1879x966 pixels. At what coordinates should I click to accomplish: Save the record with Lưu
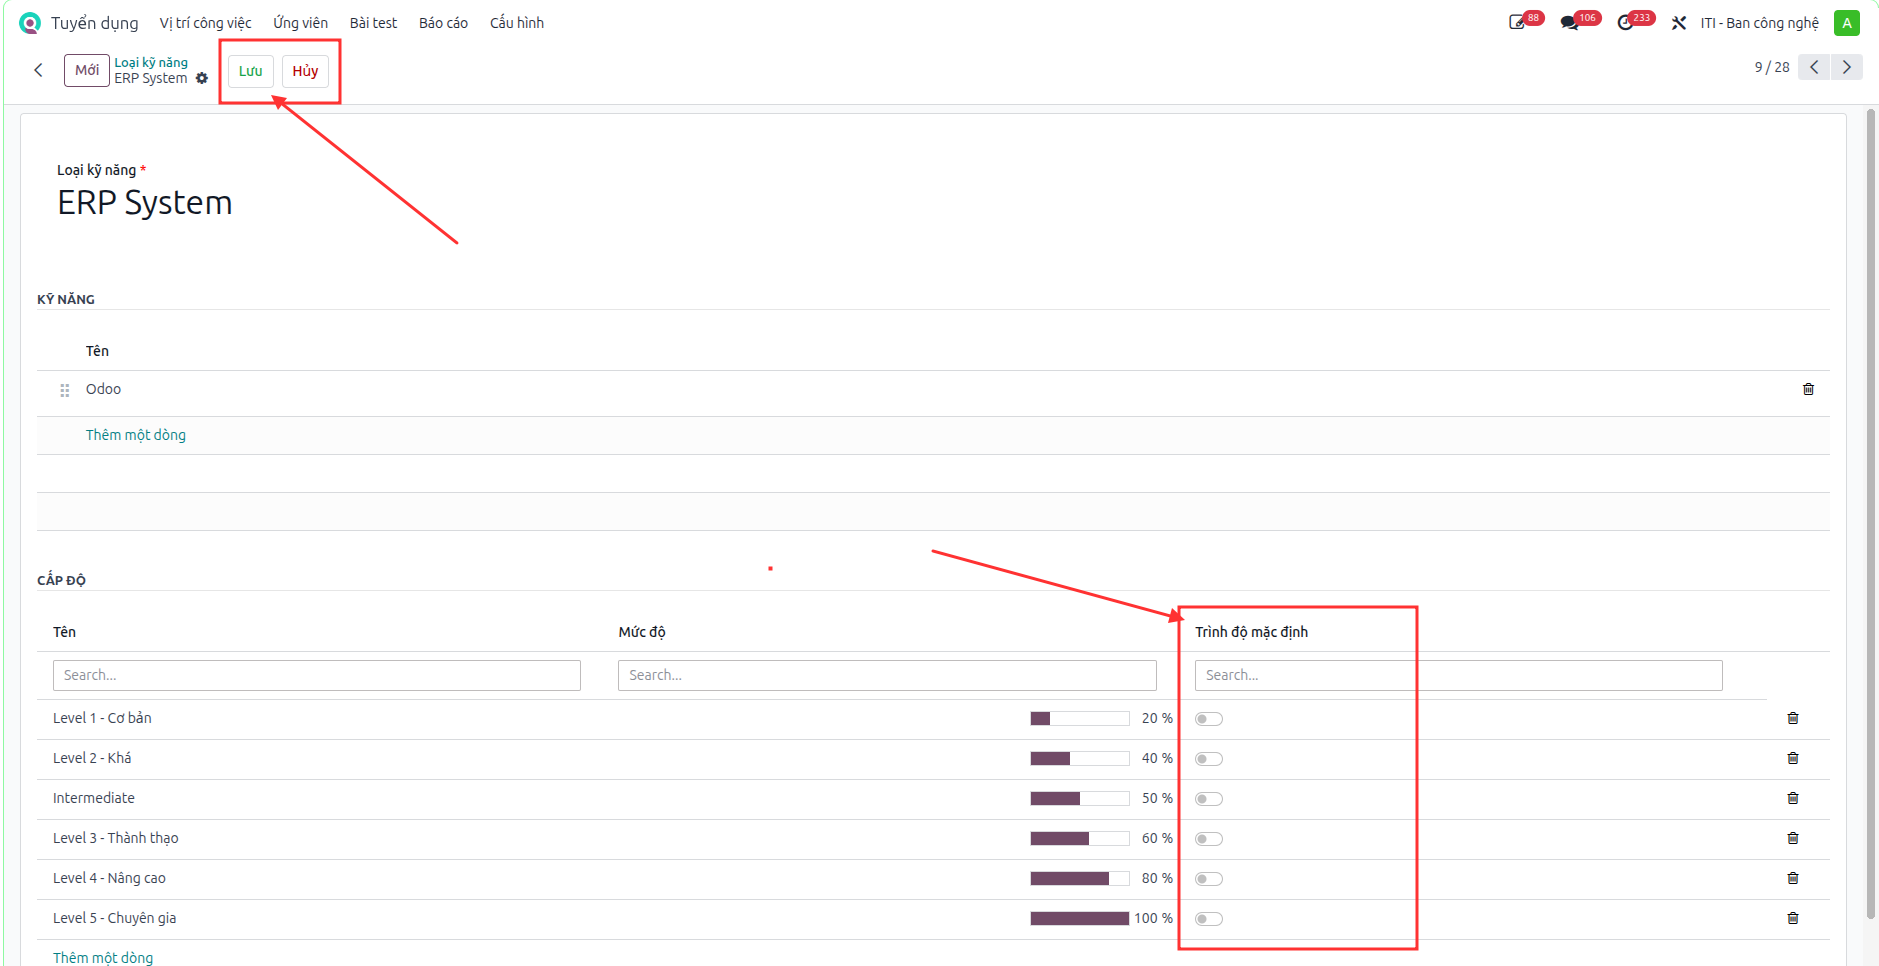pyautogui.click(x=250, y=71)
